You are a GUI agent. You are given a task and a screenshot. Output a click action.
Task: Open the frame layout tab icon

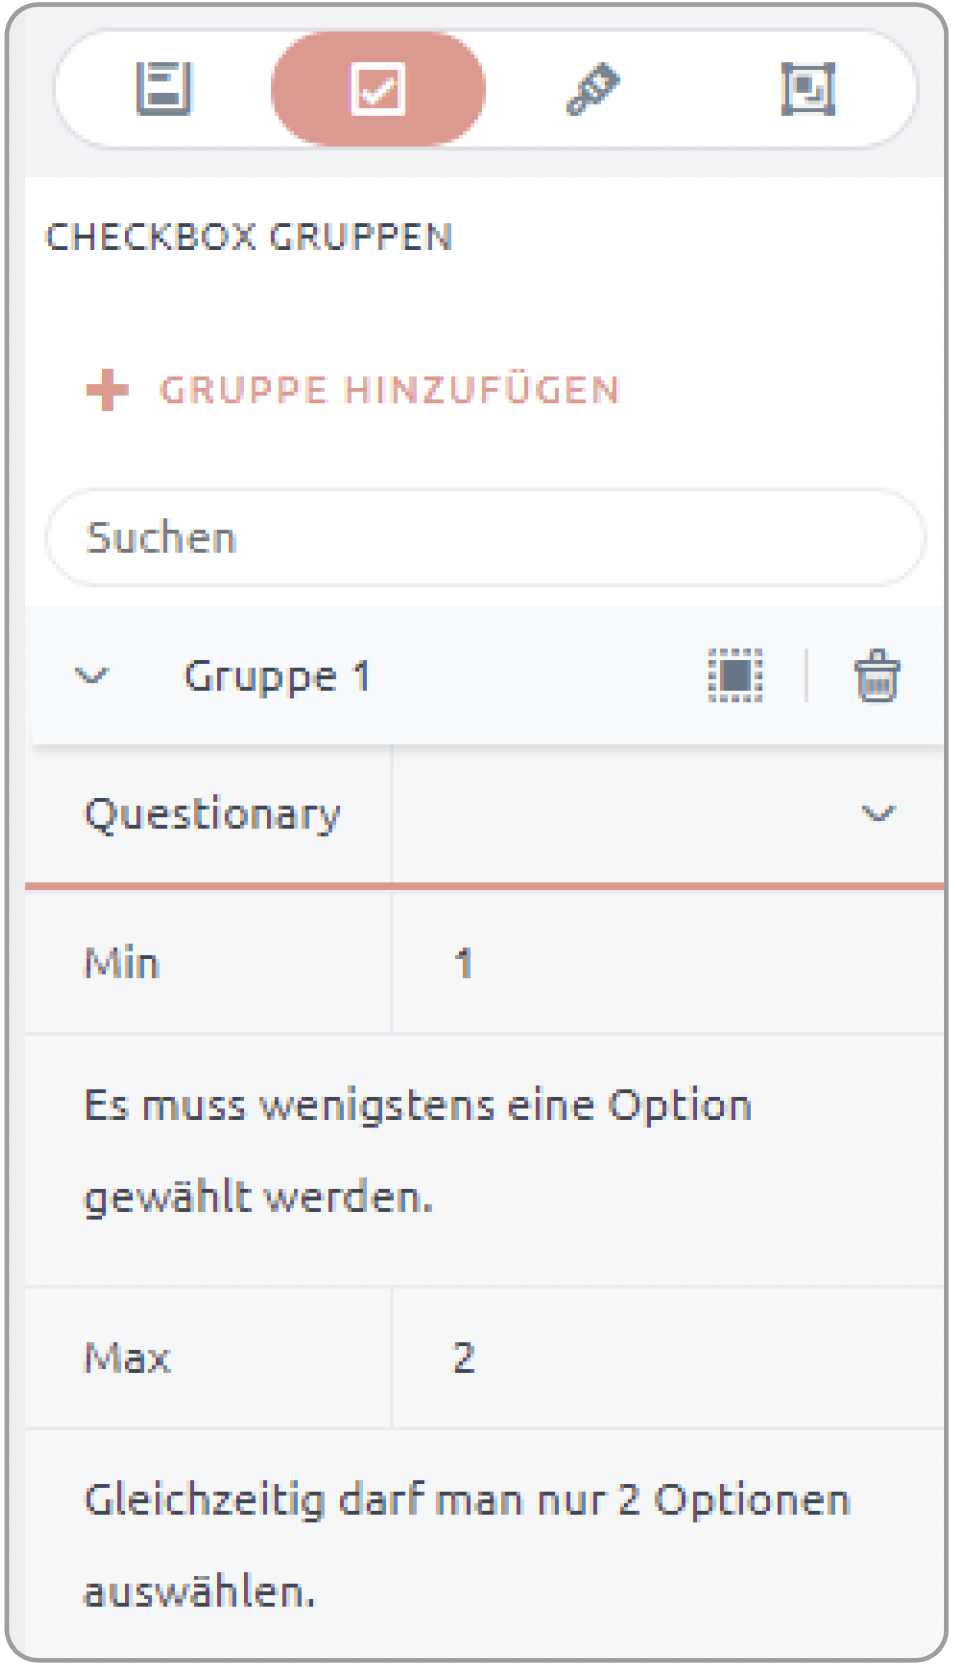click(x=808, y=89)
